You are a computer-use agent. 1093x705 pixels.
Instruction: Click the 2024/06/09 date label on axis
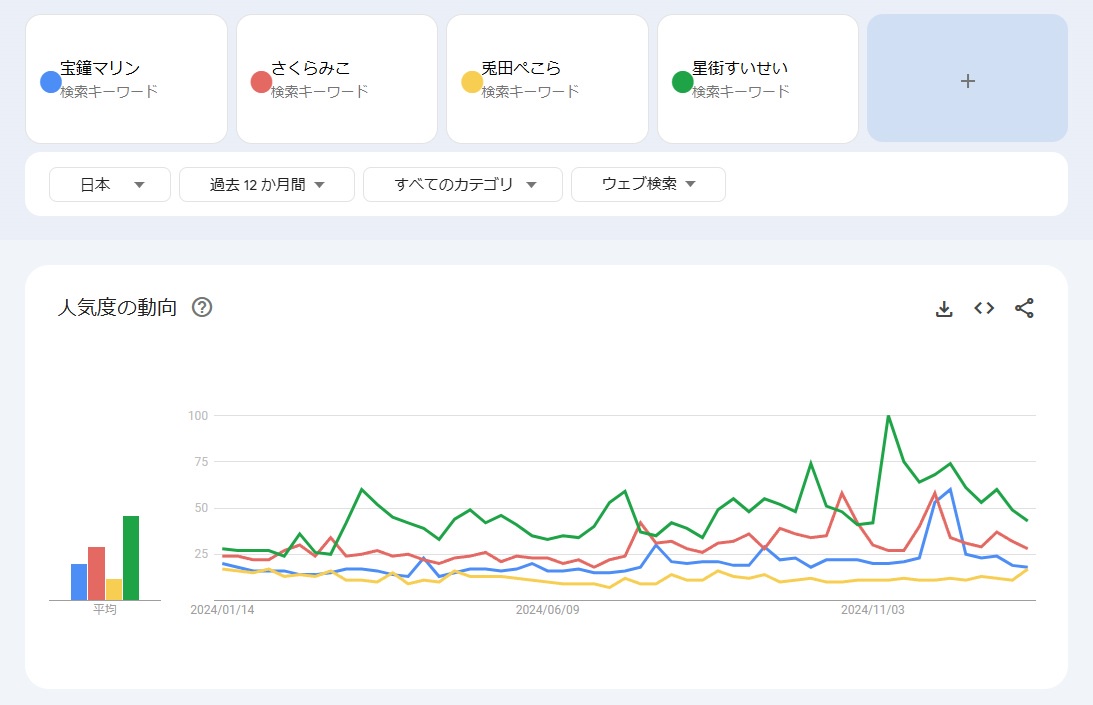coord(547,609)
